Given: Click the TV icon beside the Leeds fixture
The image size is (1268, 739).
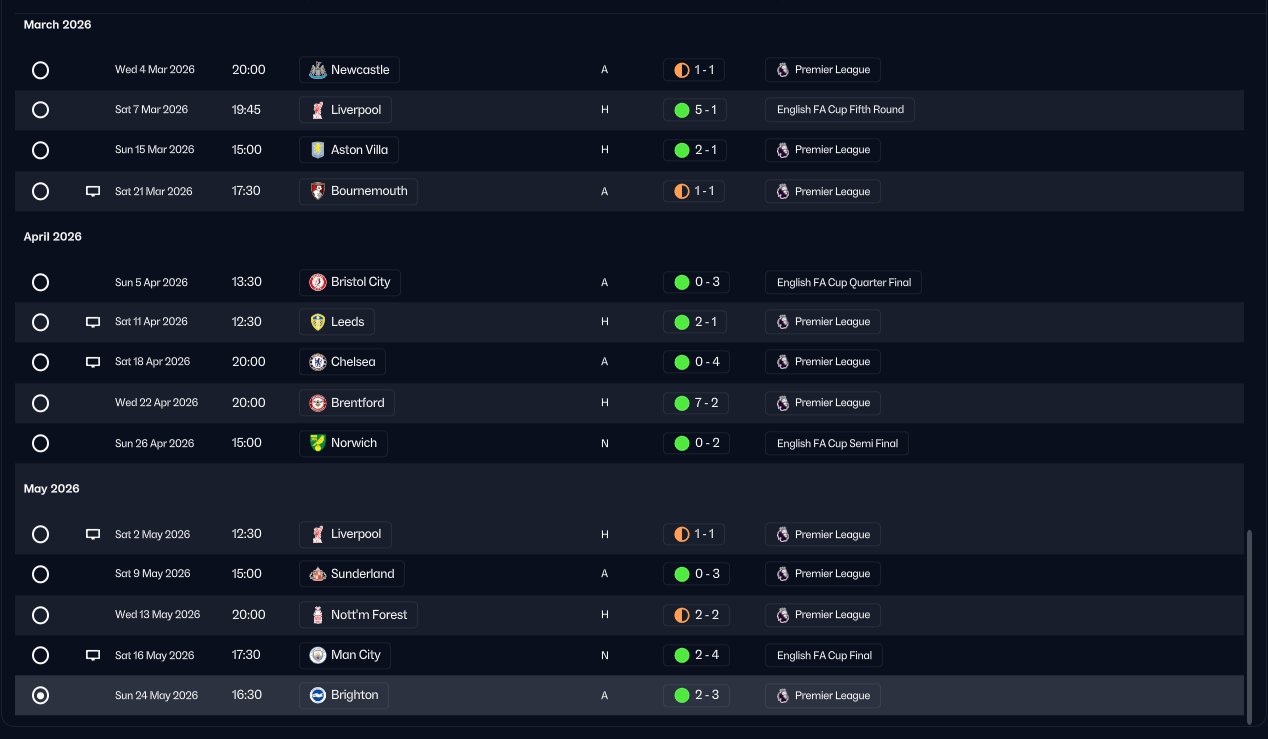Looking at the screenshot, I should coord(93,322).
